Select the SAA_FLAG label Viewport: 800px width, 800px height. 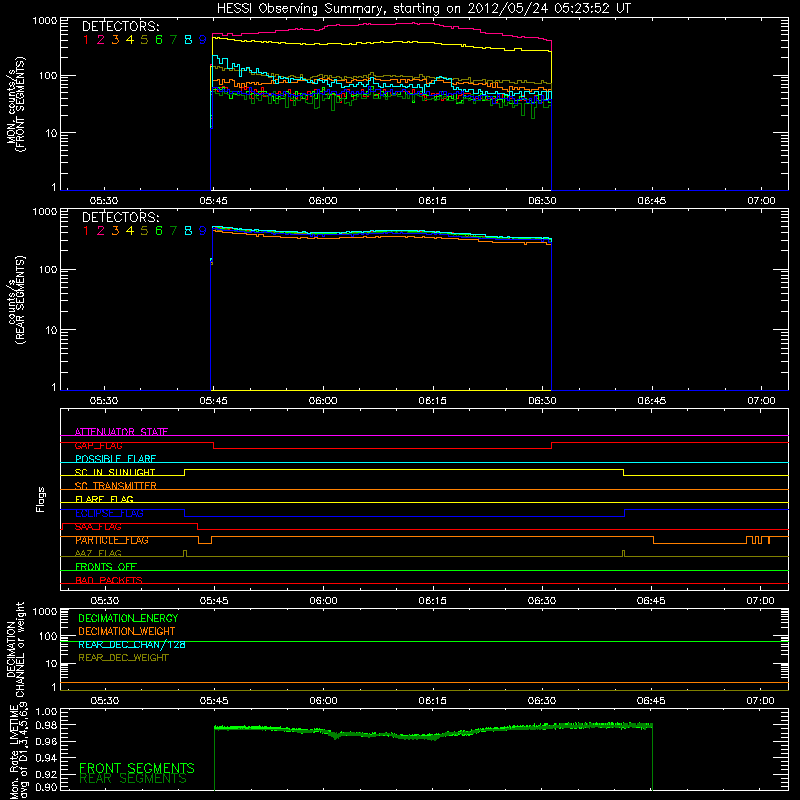point(98,527)
